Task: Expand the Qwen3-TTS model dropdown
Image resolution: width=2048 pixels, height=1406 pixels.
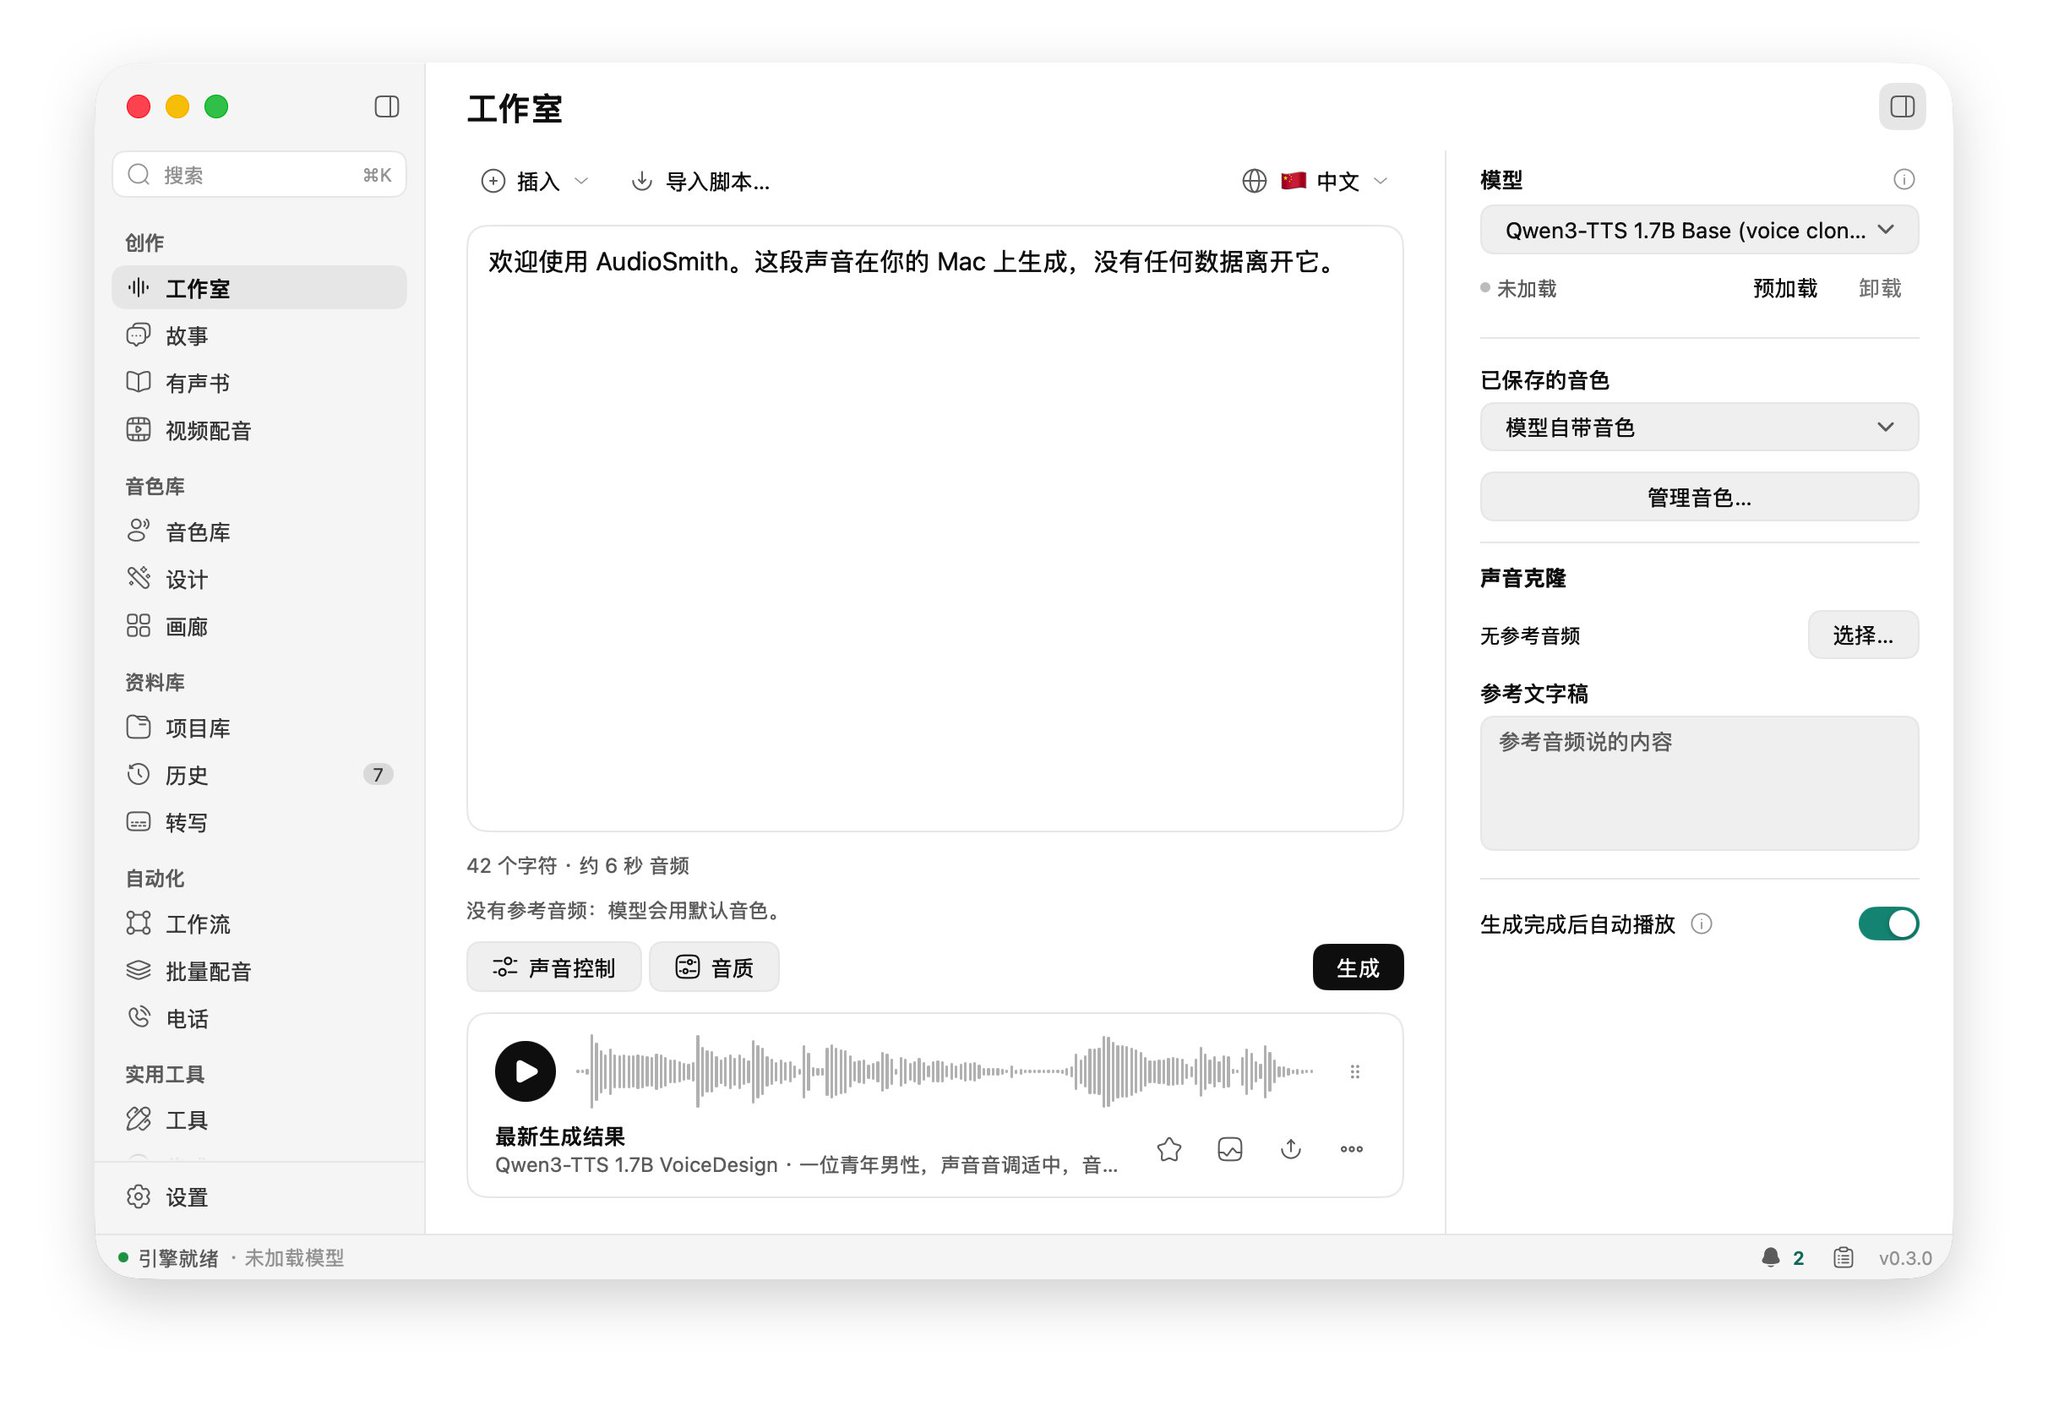Action: (x=1699, y=230)
